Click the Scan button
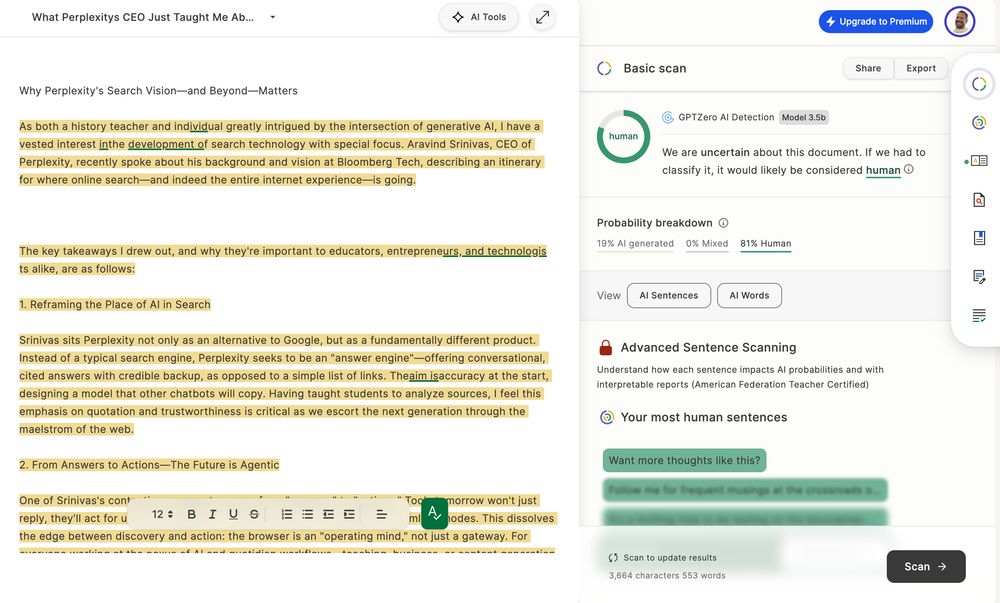 925,567
